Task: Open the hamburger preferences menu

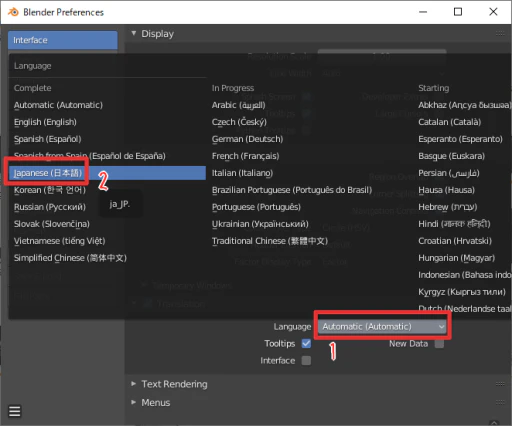Action: [14, 411]
